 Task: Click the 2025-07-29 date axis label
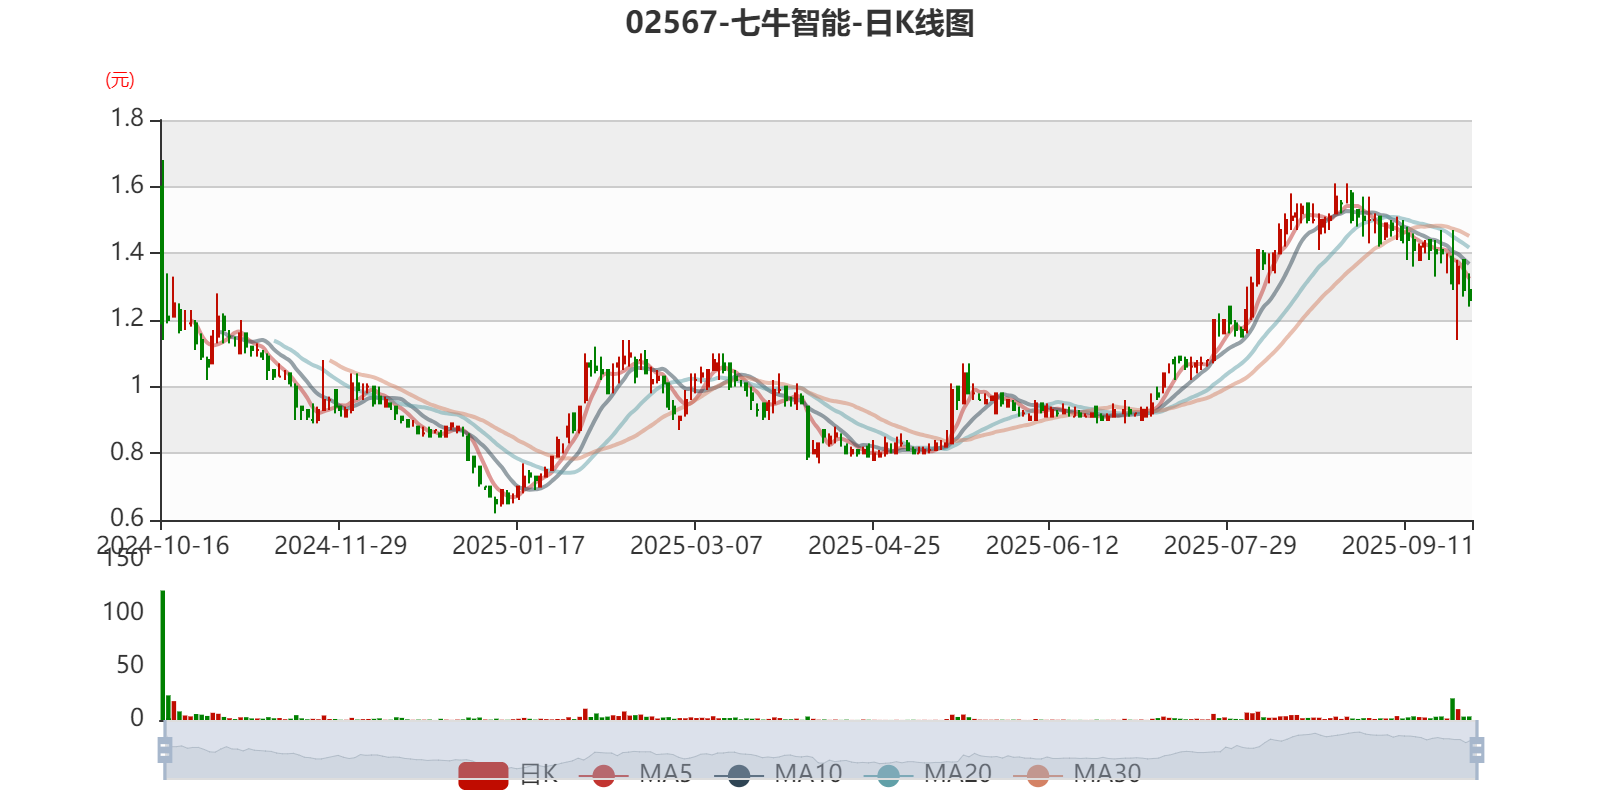1230,546
